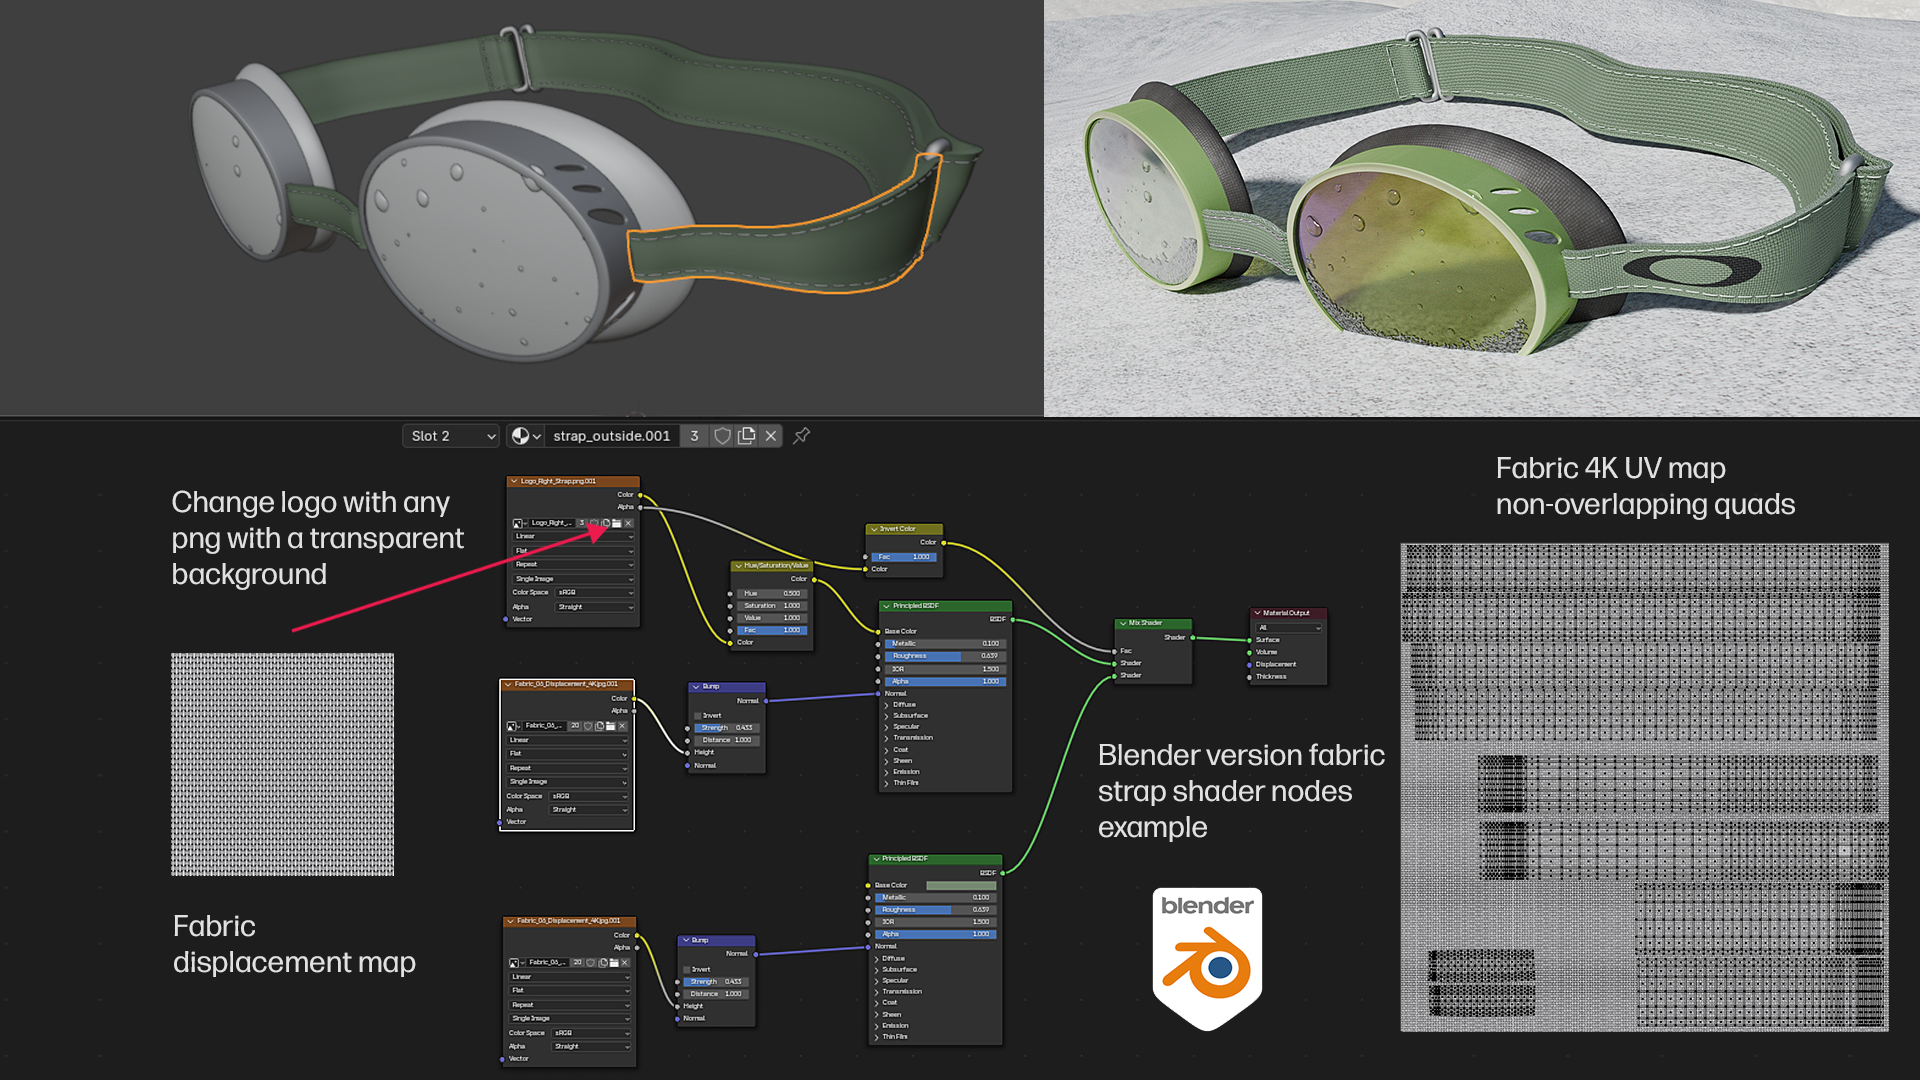The height and width of the screenshot is (1080, 1920).
Task: Unlink image in upper Fabric displacement node
Action: pyautogui.click(x=622, y=726)
